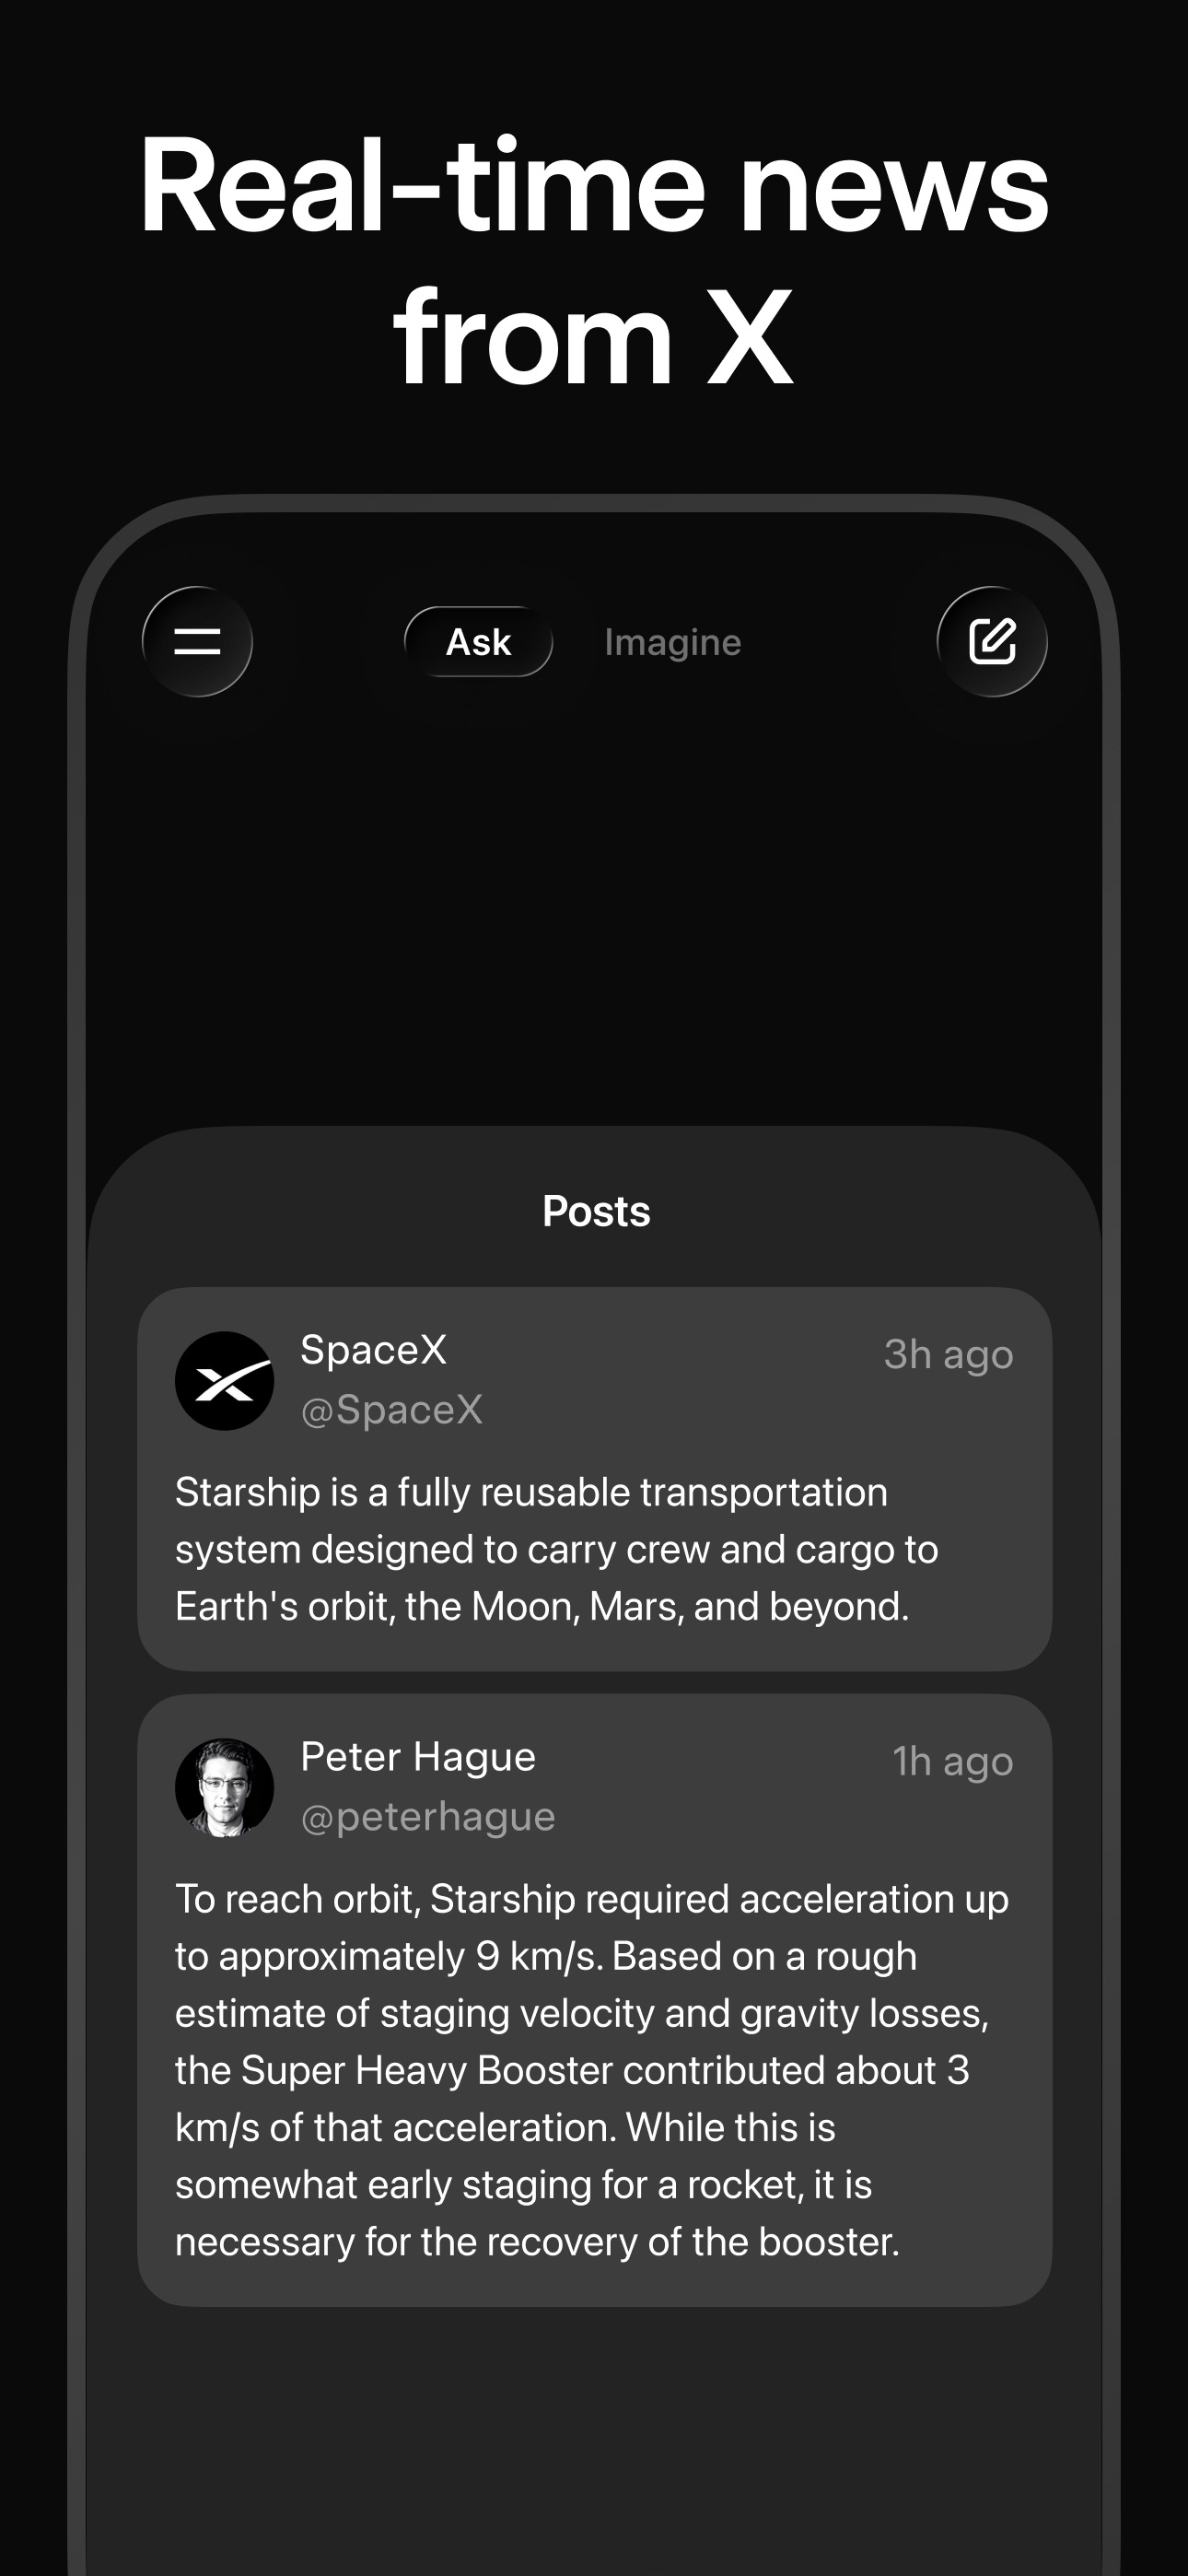Open the Posts section header

(596, 1210)
